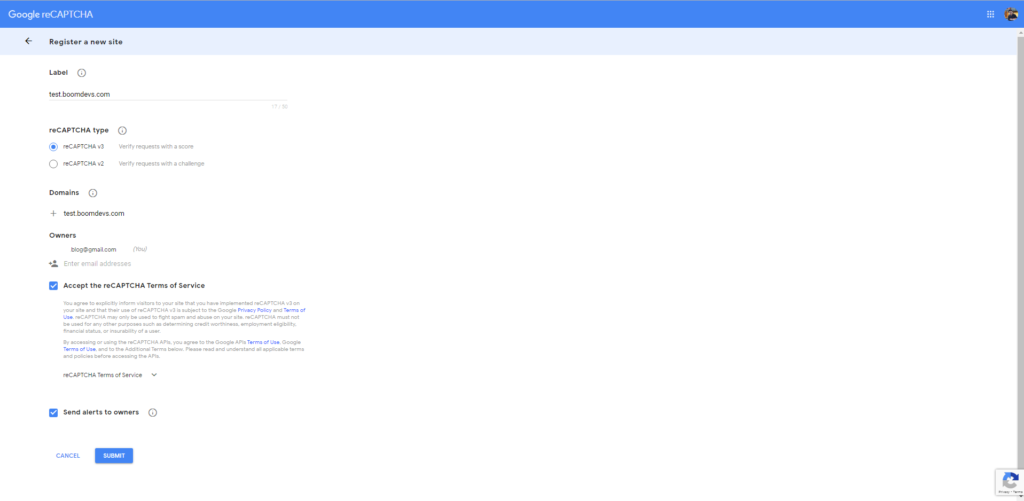The height and width of the screenshot is (501, 1024).
Task: Click the add-person icon under Owners
Action: [x=54, y=263]
